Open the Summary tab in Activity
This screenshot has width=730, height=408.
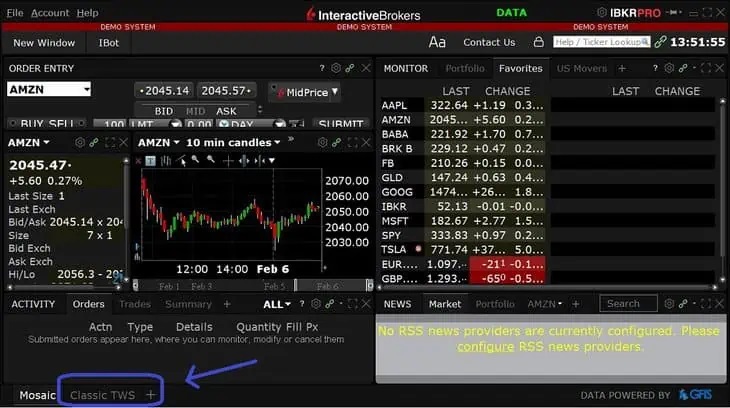coord(188,304)
